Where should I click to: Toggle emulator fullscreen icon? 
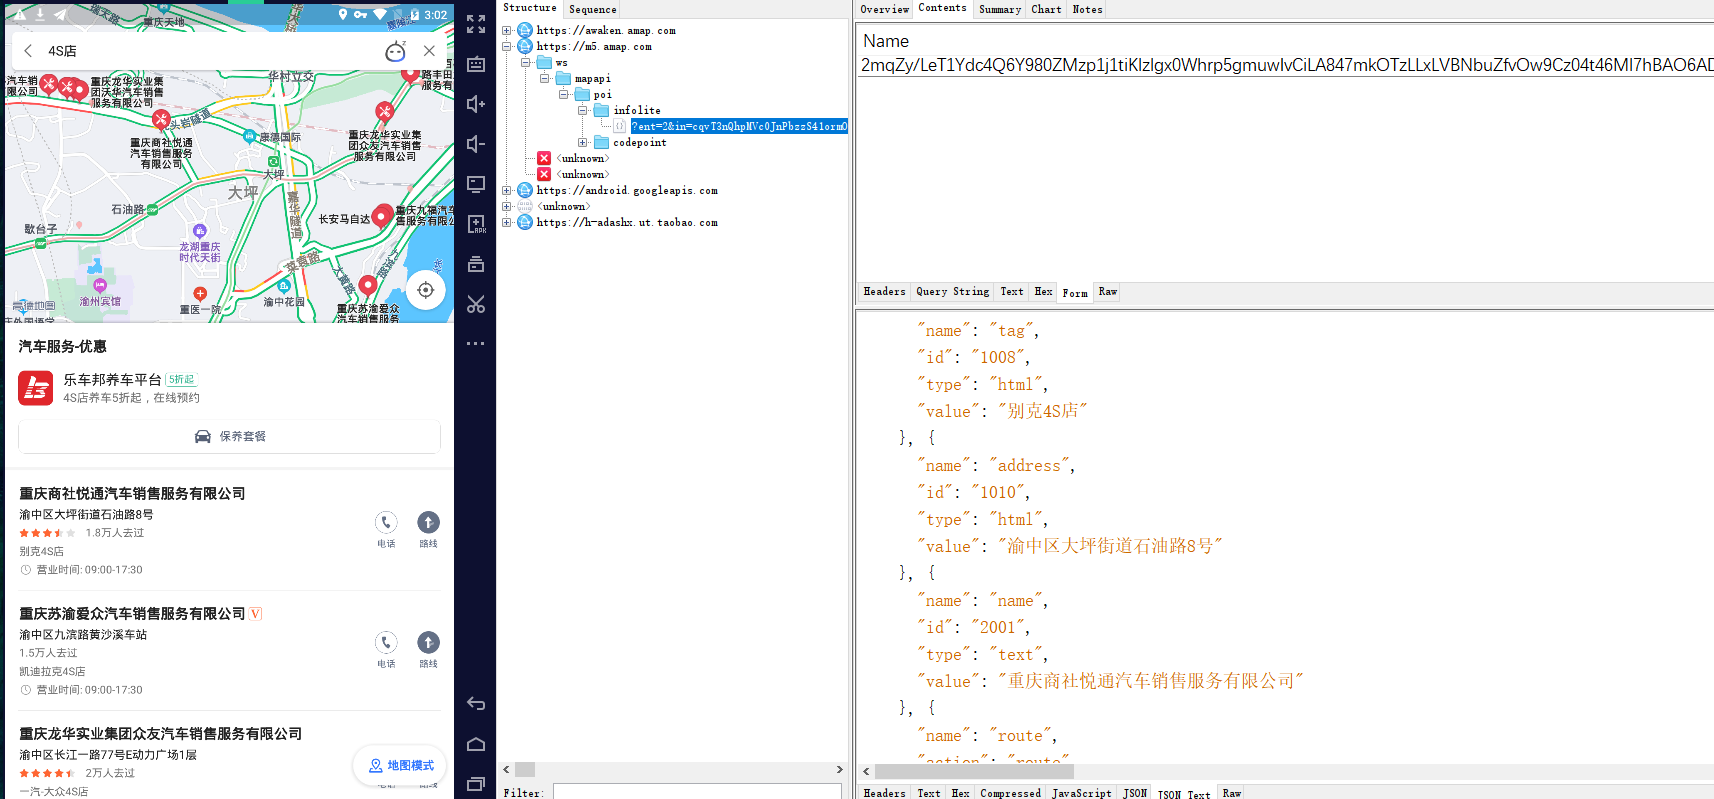tap(476, 24)
